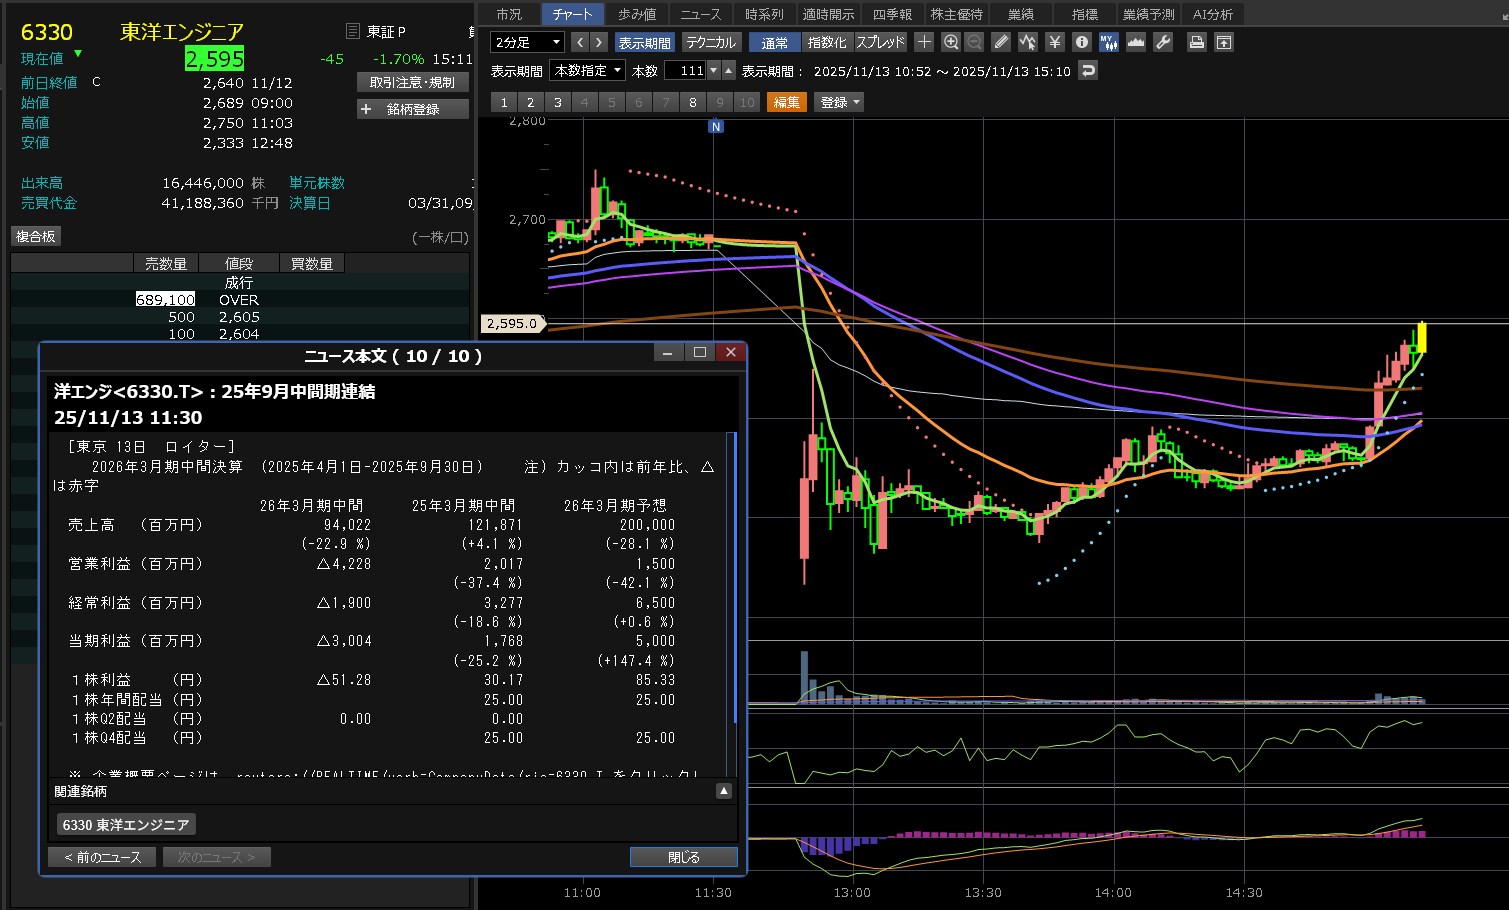Go to previous news with 前のニュース
Screen dimensions: 1509x910
tap(102, 857)
